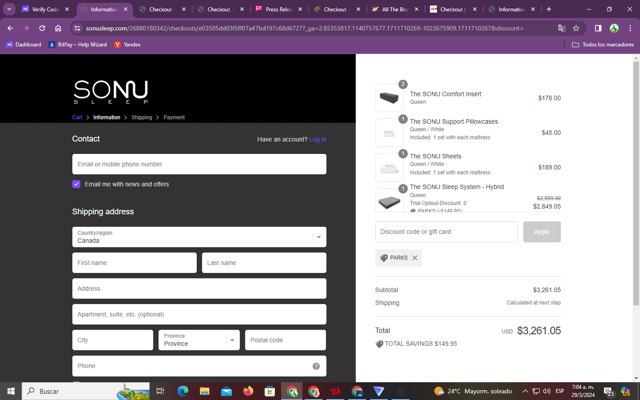Focus the Email or mobile phone number field
This screenshot has height=400, width=640.
click(x=199, y=164)
